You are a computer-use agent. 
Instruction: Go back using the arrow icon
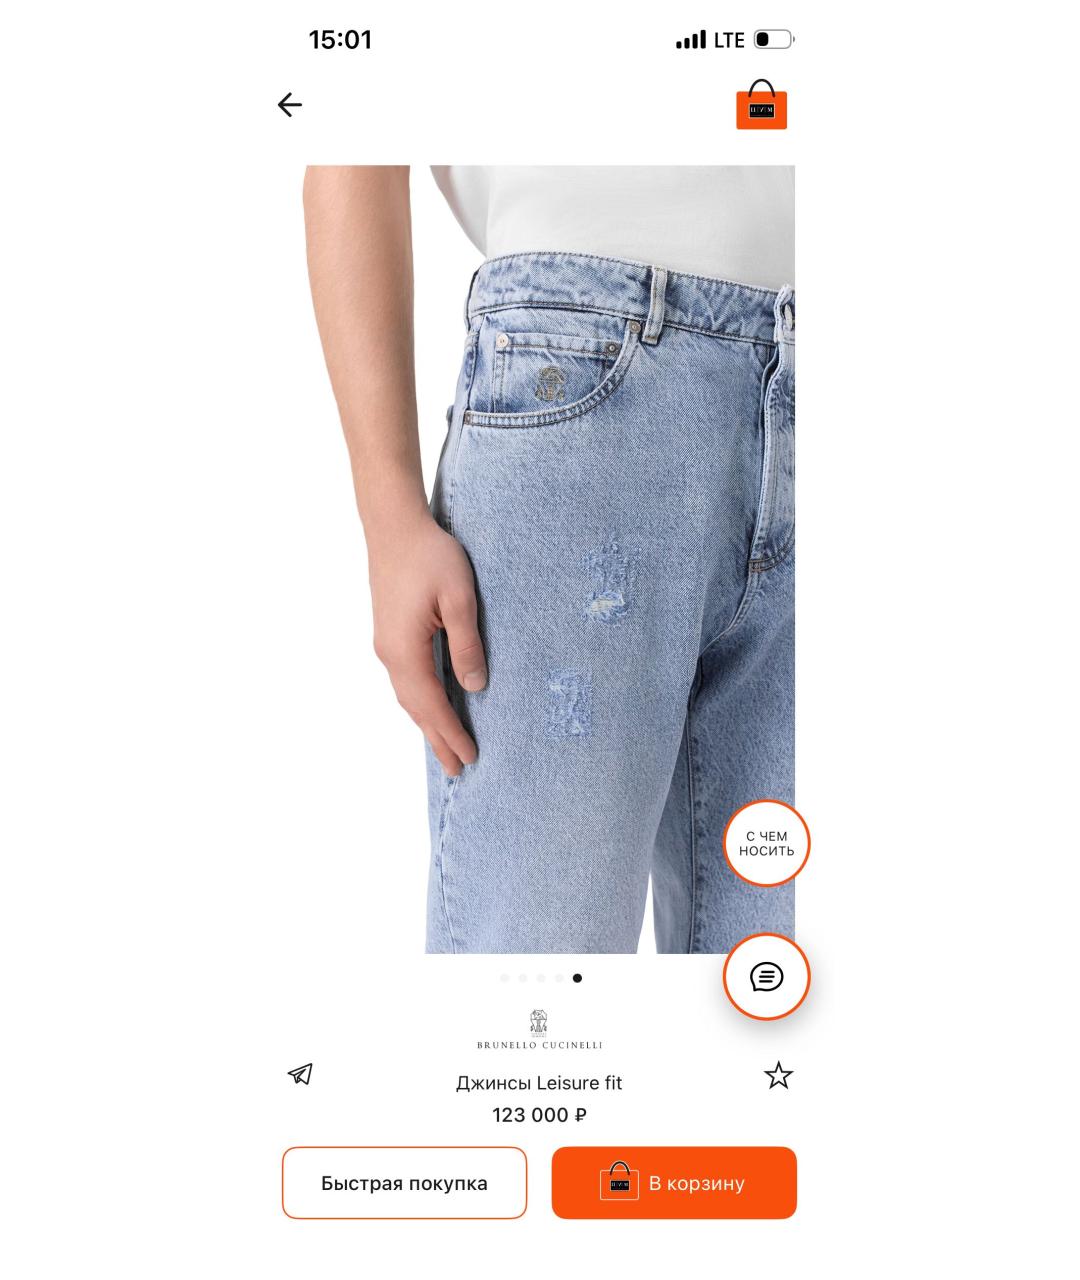290,105
